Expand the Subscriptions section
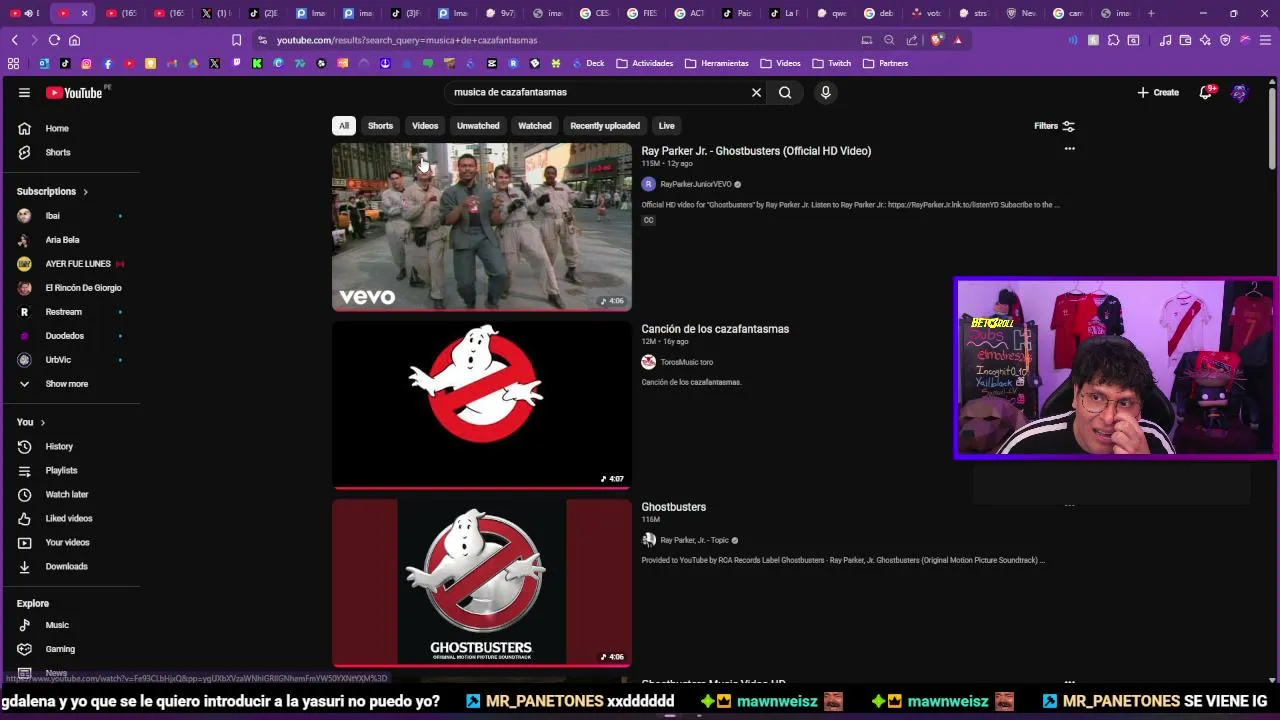The width and height of the screenshot is (1280, 720). 52,191
